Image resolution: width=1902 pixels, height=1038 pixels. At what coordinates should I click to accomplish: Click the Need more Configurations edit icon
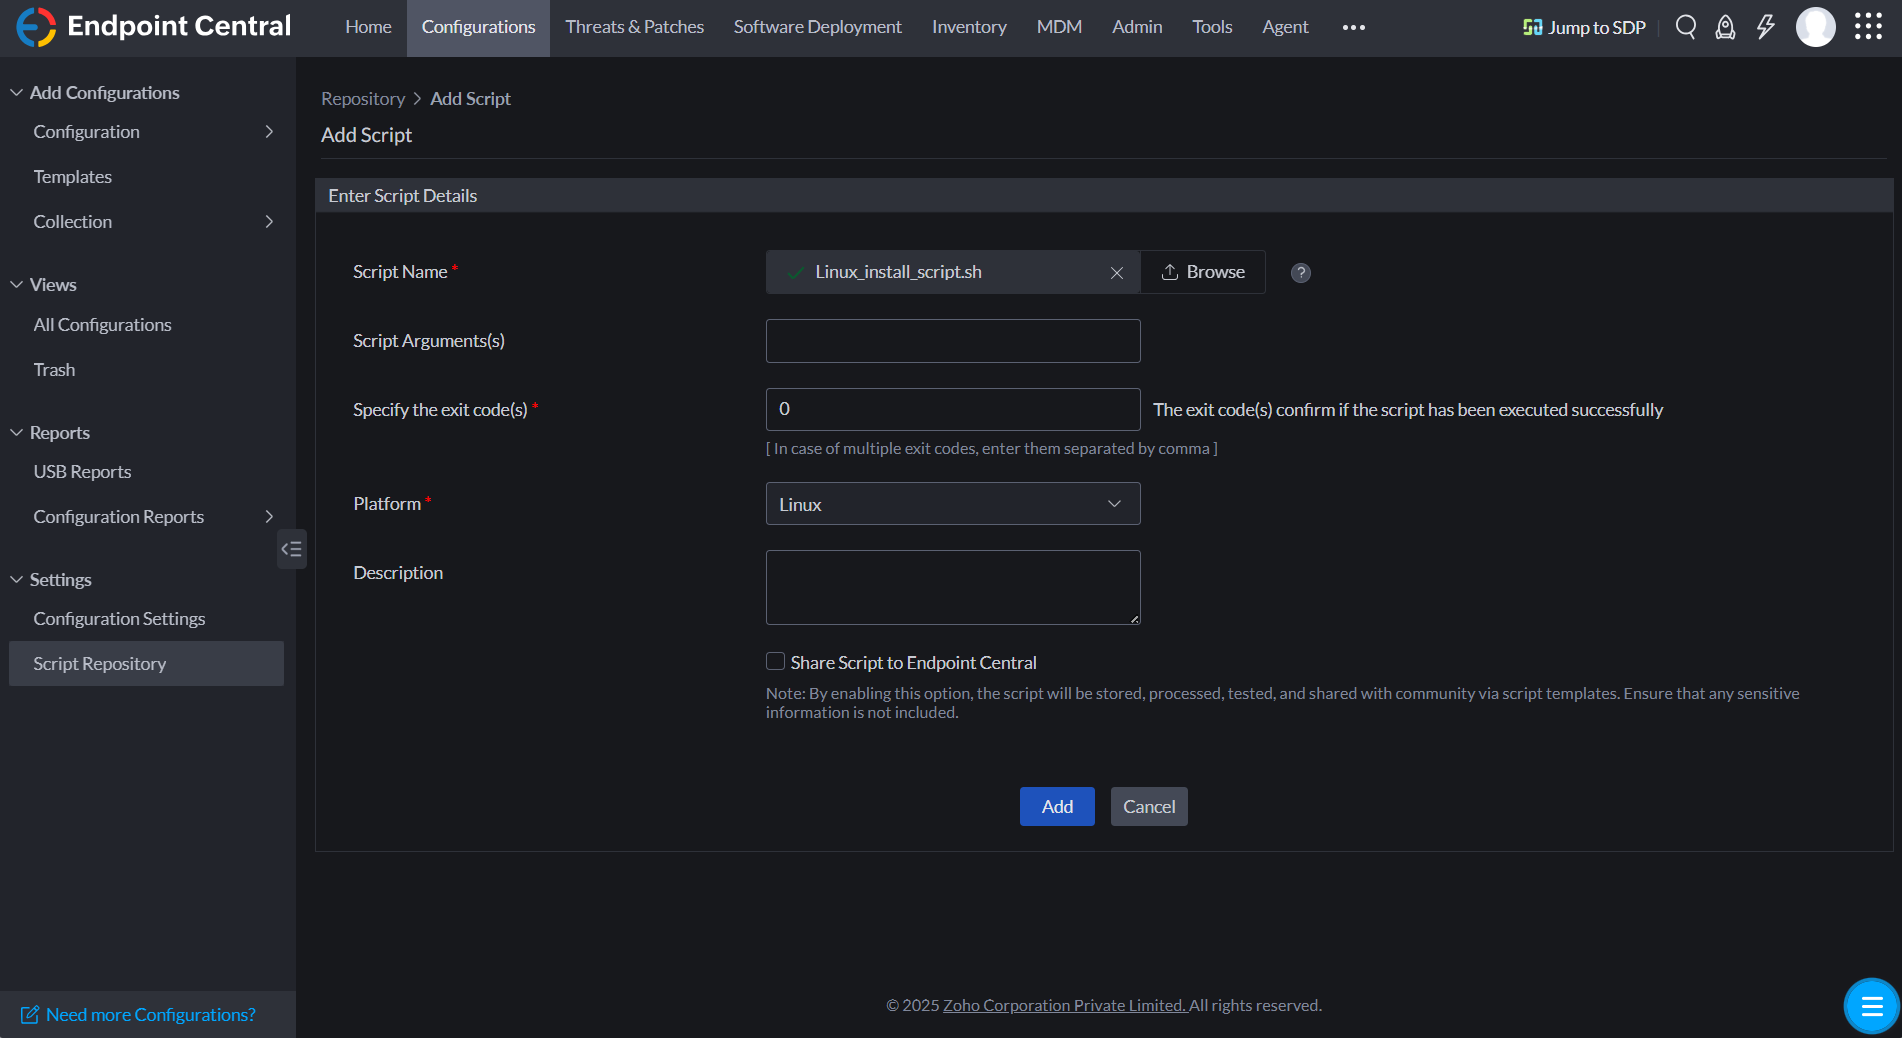pyautogui.click(x=30, y=1015)
